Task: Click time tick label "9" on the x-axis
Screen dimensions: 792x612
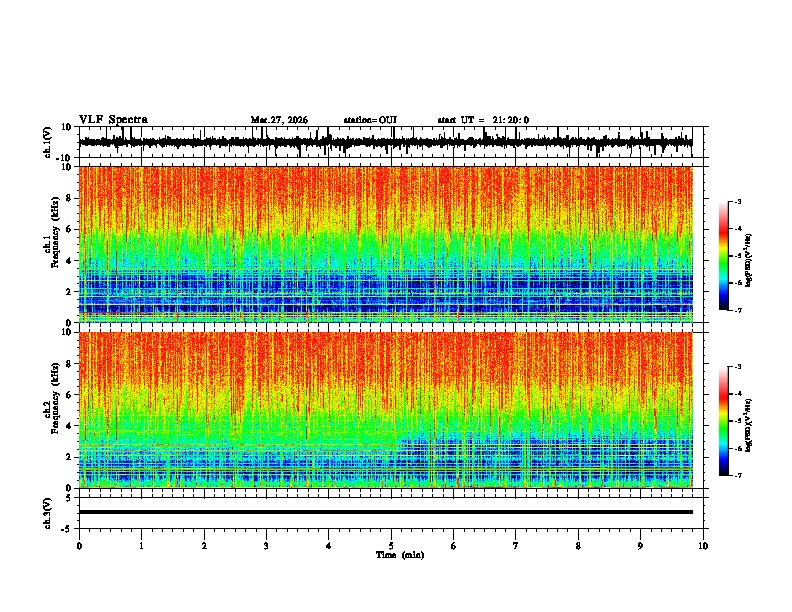Action: (640, 546)
